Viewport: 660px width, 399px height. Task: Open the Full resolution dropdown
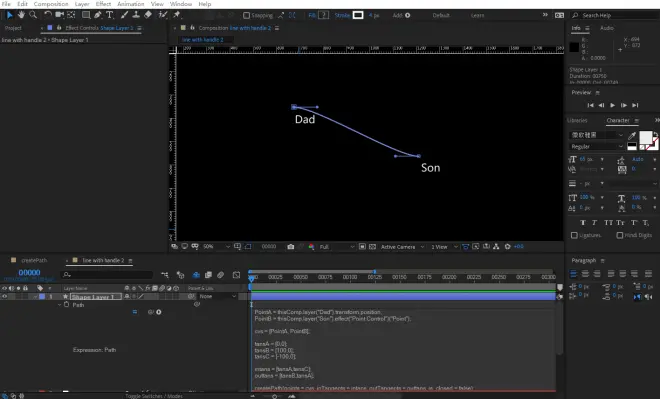(x=337, y=247)
